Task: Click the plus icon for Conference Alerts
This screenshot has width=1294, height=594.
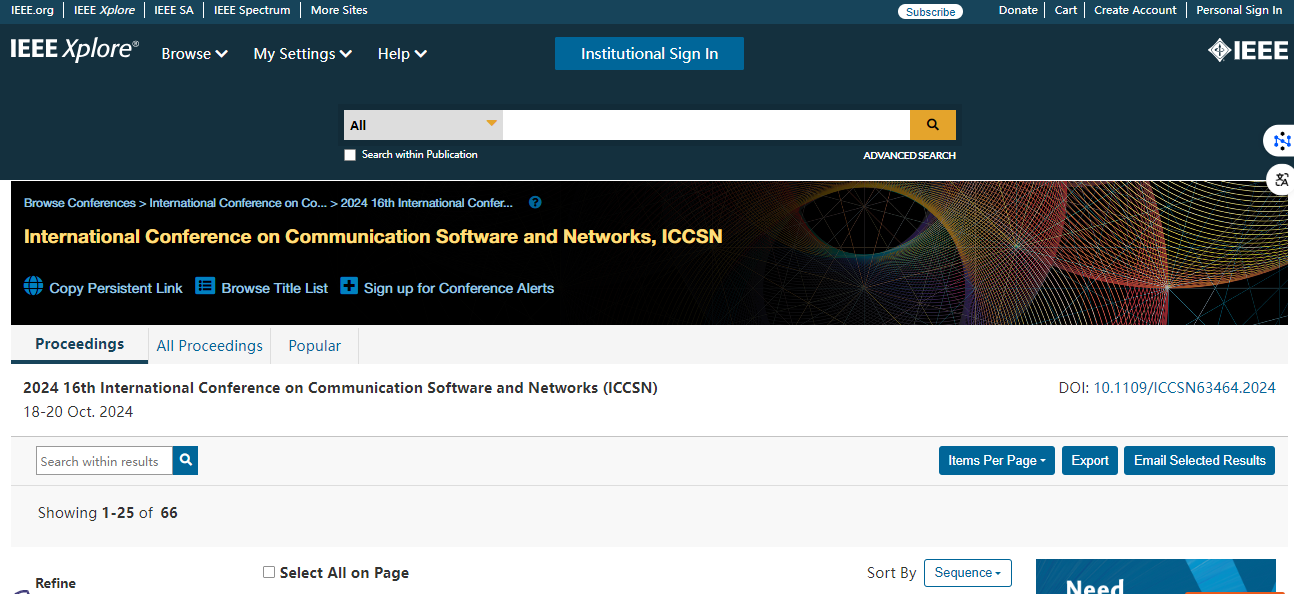Action: point(349,286)
